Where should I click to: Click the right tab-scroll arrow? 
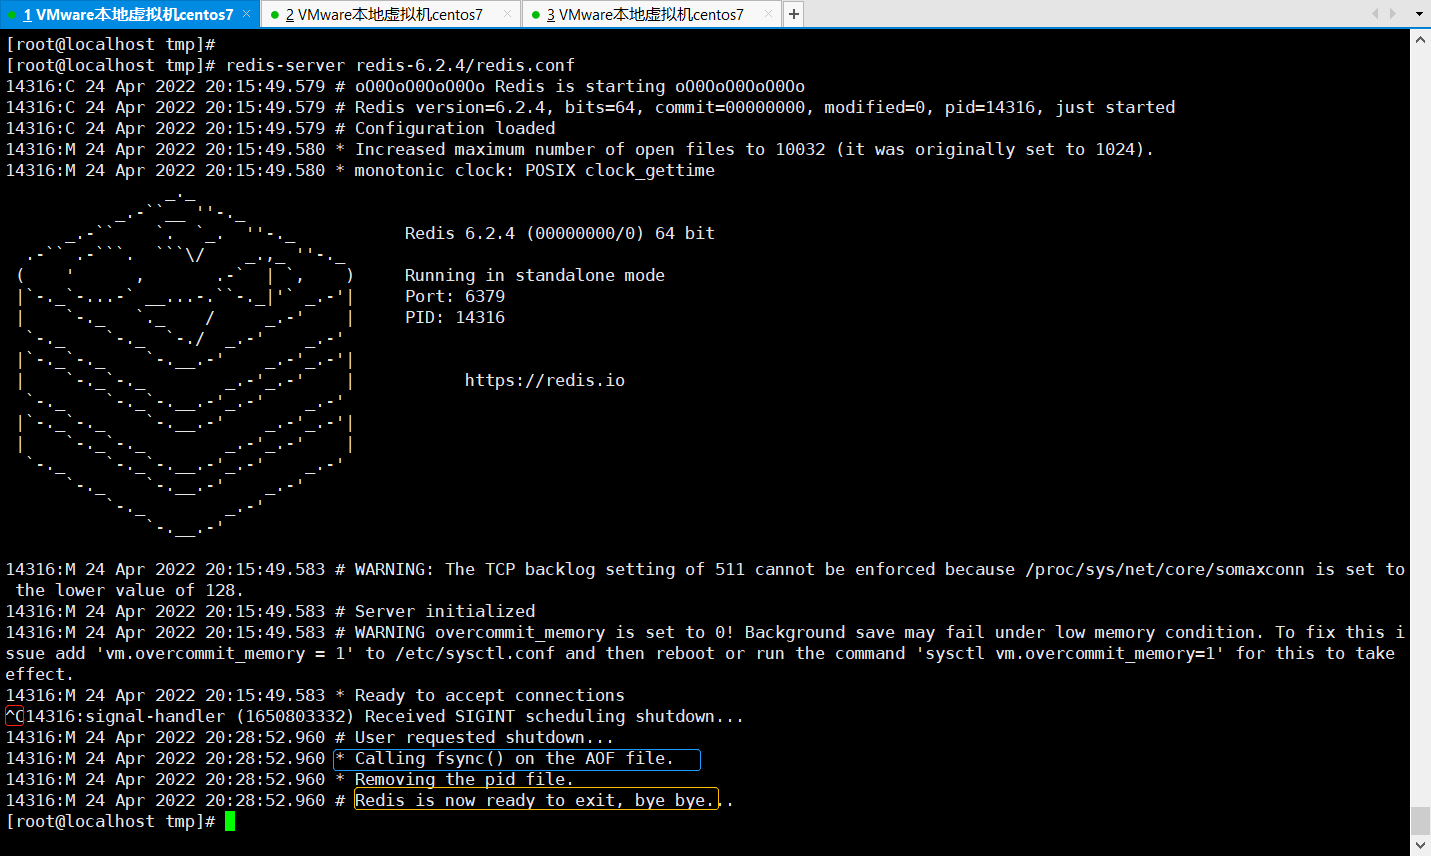tap(1393, 14)
